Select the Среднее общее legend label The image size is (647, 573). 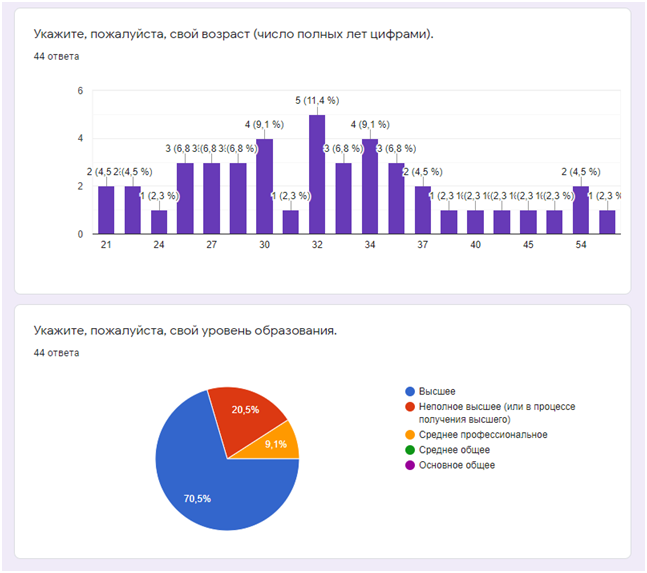point(454,450)
